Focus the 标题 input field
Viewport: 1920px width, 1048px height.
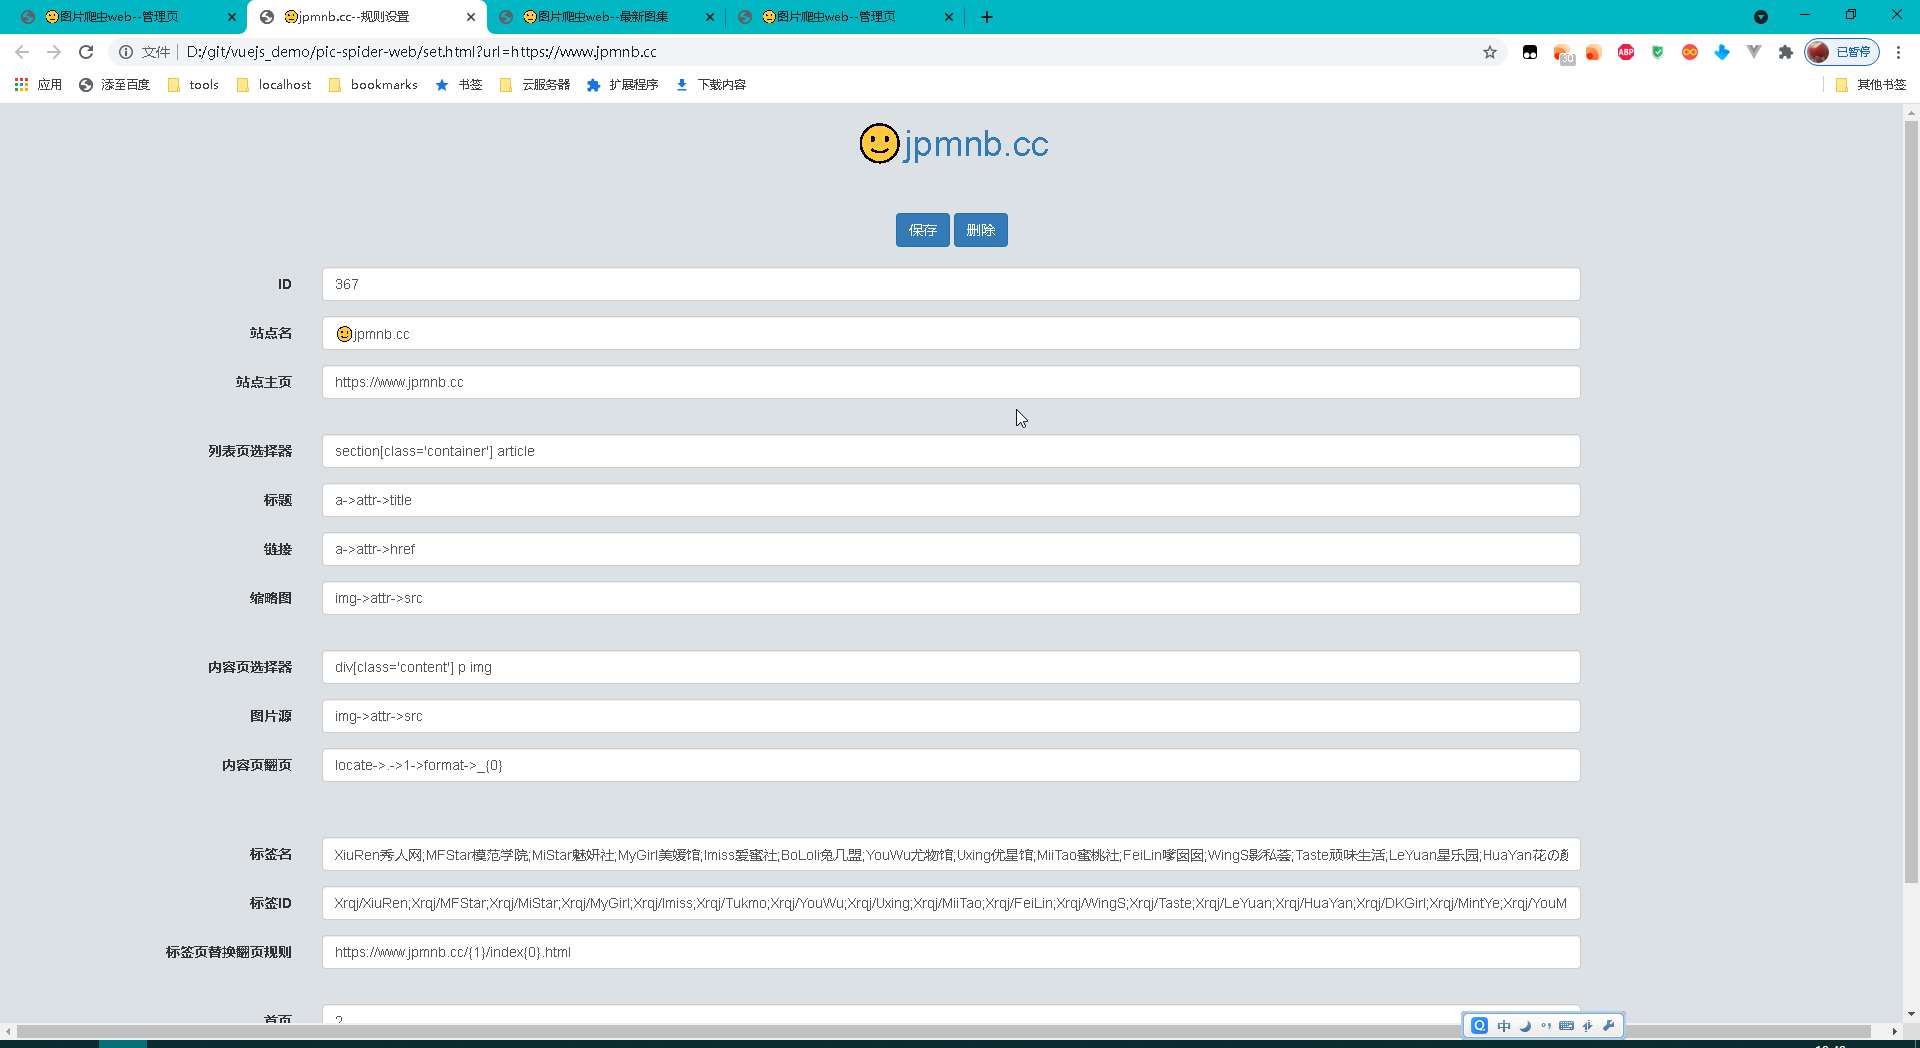[x=951, y=500]
